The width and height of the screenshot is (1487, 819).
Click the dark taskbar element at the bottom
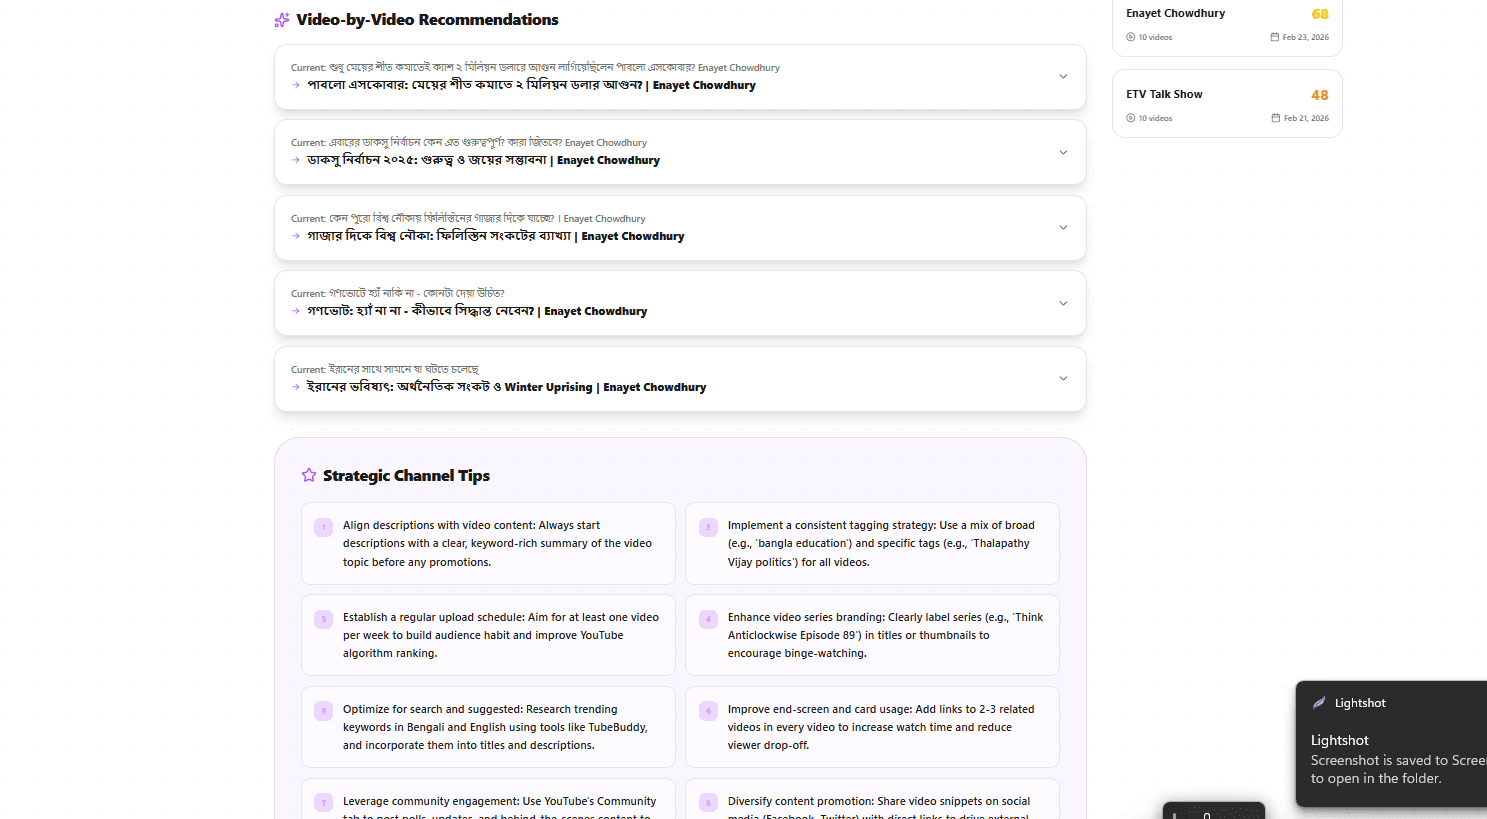coord(1213,812)
